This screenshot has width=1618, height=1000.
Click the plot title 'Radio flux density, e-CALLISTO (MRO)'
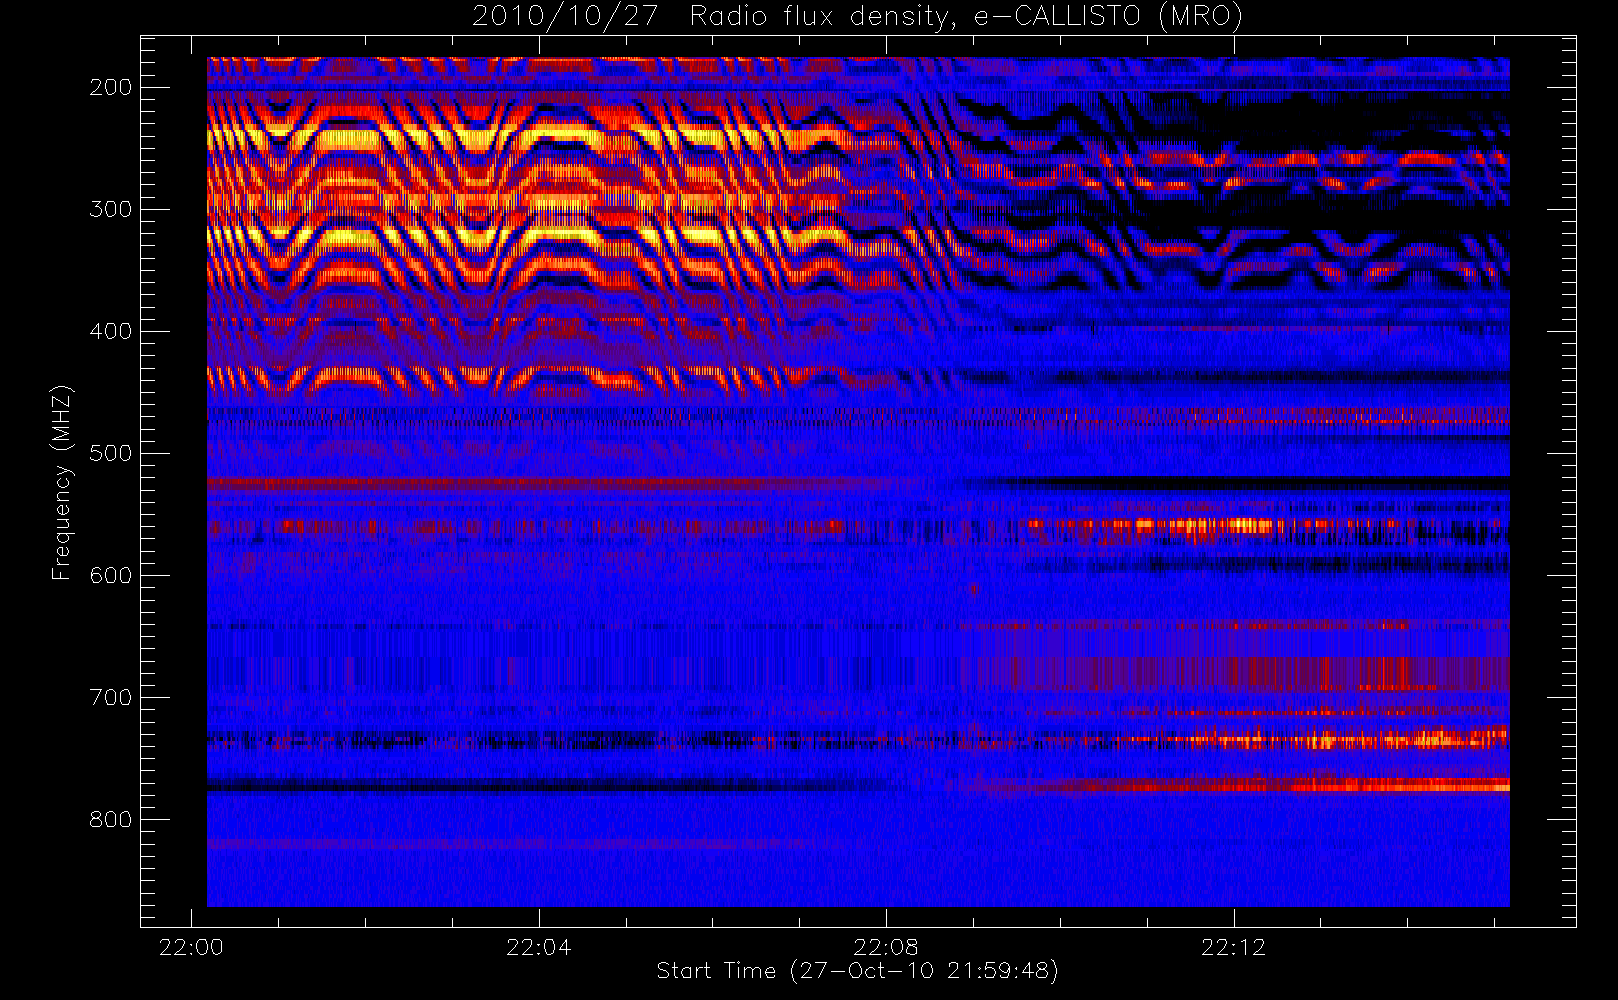point(966,17)
